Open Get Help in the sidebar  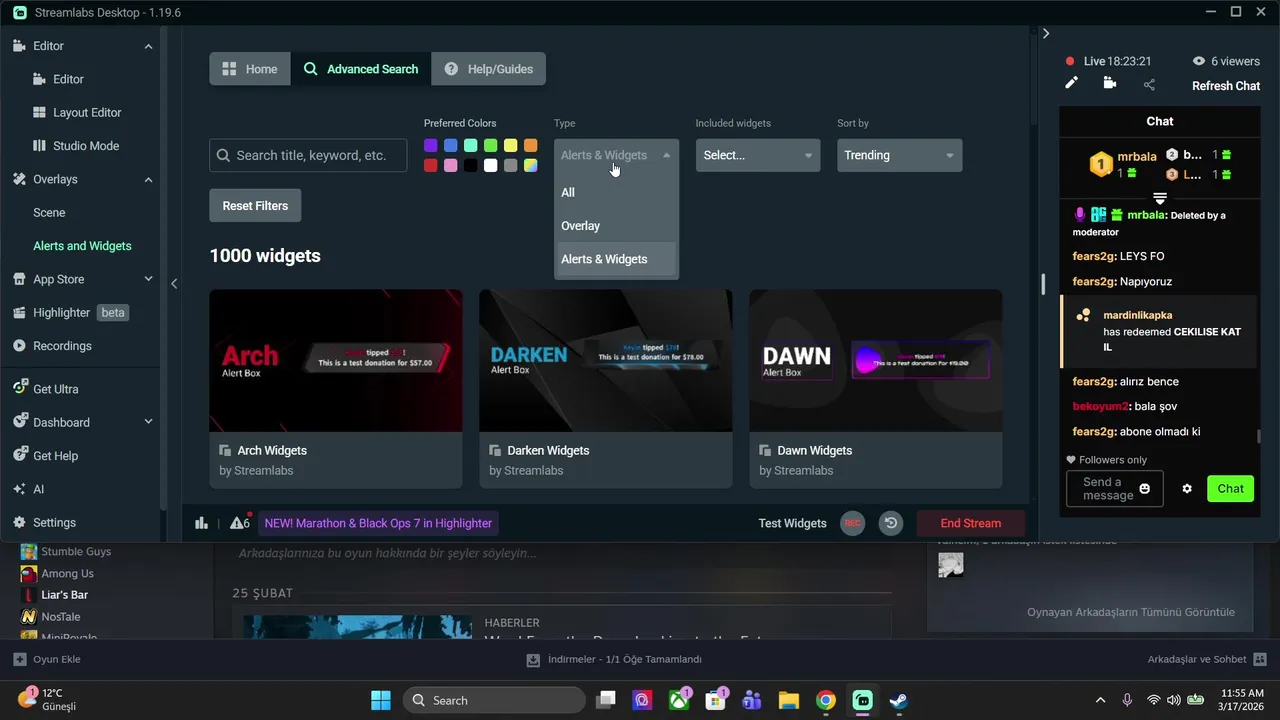coord(45,456)
